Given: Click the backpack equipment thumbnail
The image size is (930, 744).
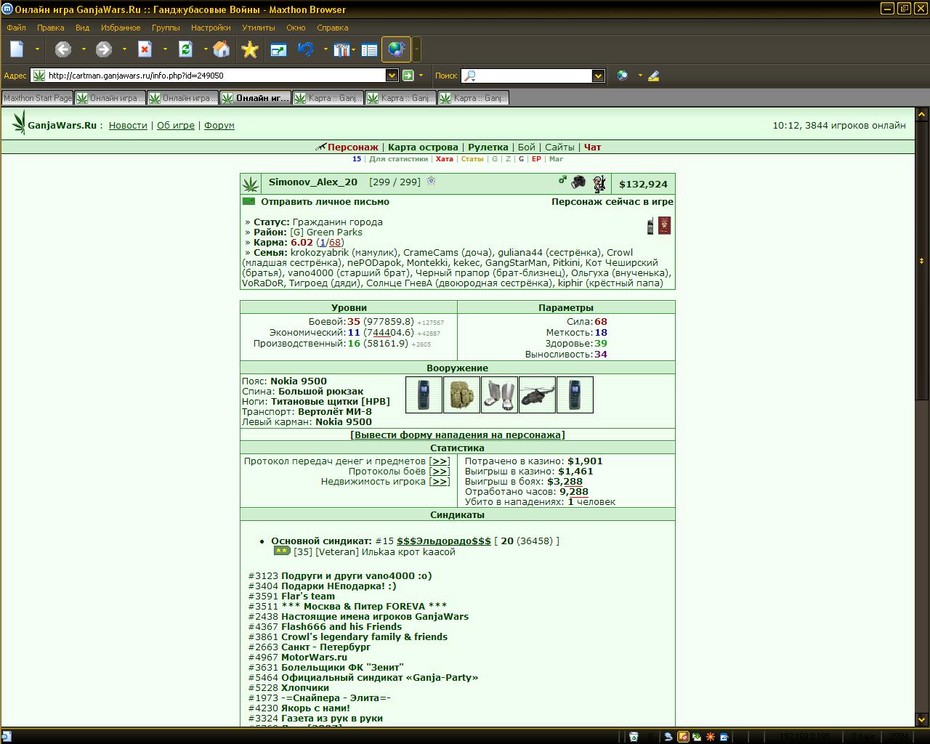Looking at the screenshot, I should coord(461,395).
